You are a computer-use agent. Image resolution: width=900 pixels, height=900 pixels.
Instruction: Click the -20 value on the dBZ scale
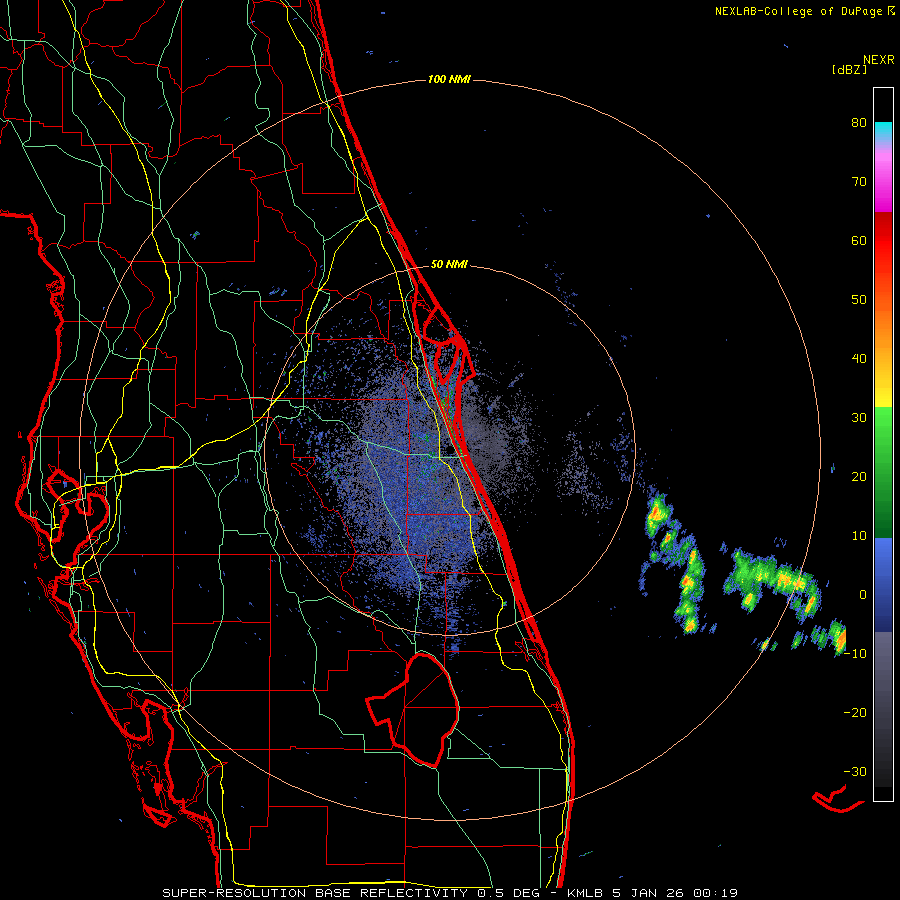(x=855, y=712)
